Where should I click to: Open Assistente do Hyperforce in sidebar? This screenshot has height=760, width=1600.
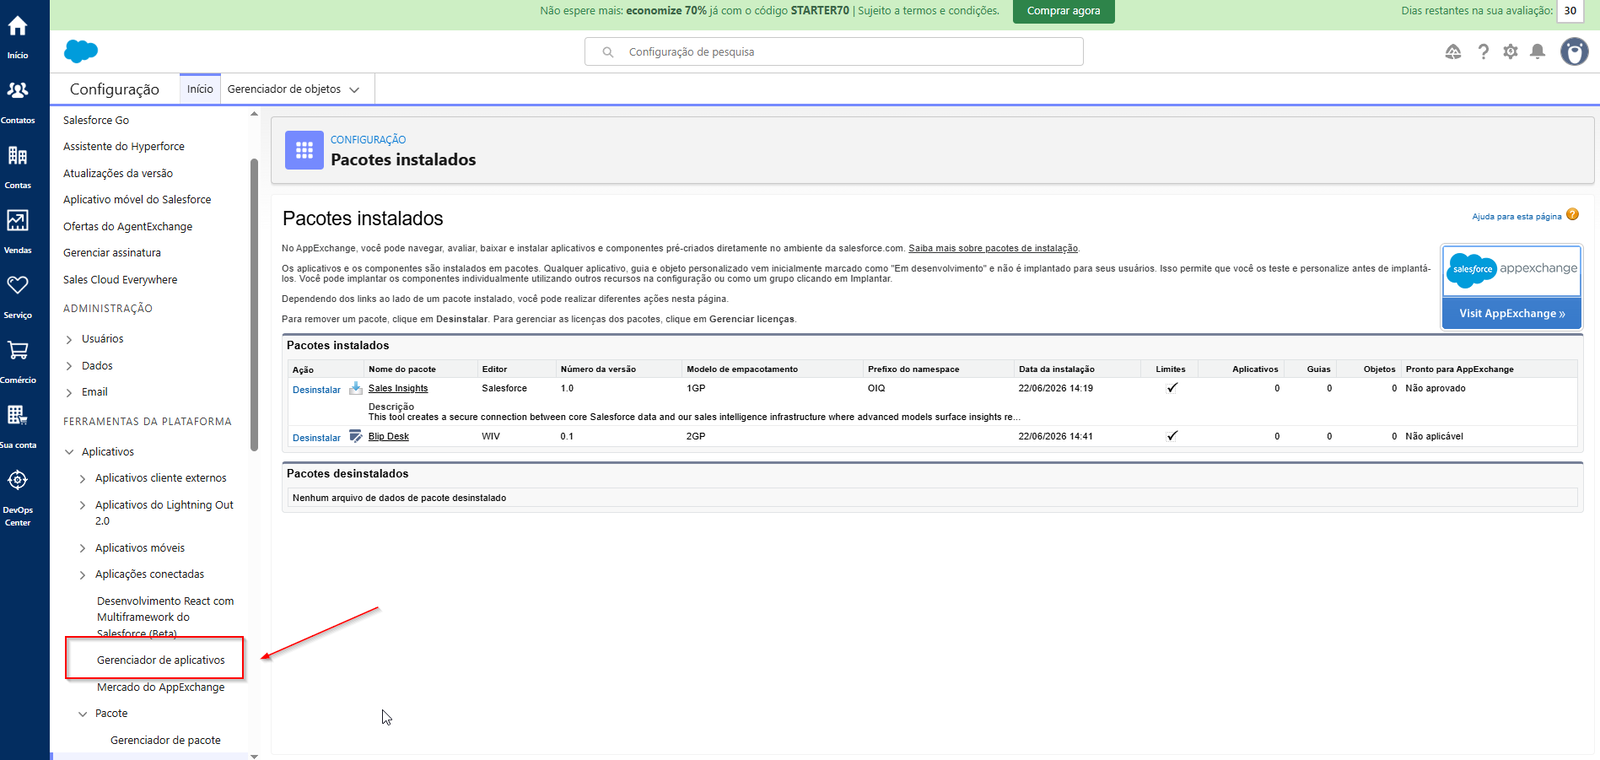pos(124,146)
